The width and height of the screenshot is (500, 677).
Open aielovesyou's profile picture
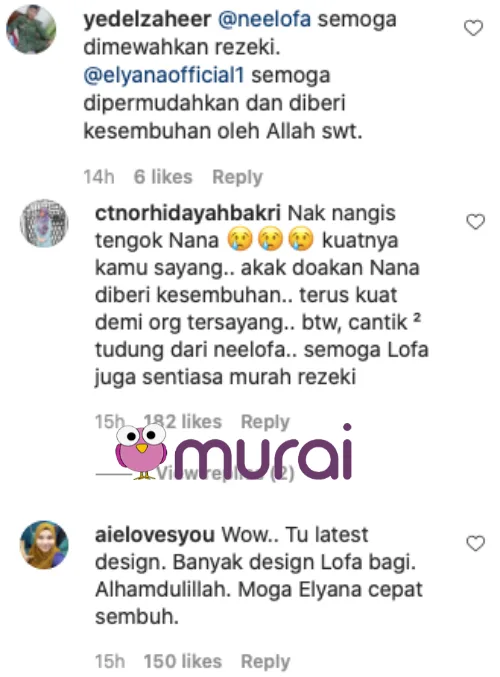[44, 545]
